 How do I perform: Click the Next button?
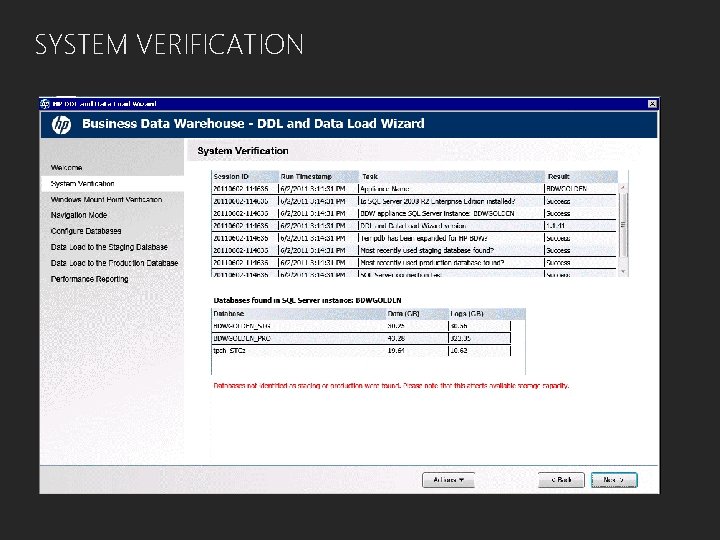pos(614,480)
